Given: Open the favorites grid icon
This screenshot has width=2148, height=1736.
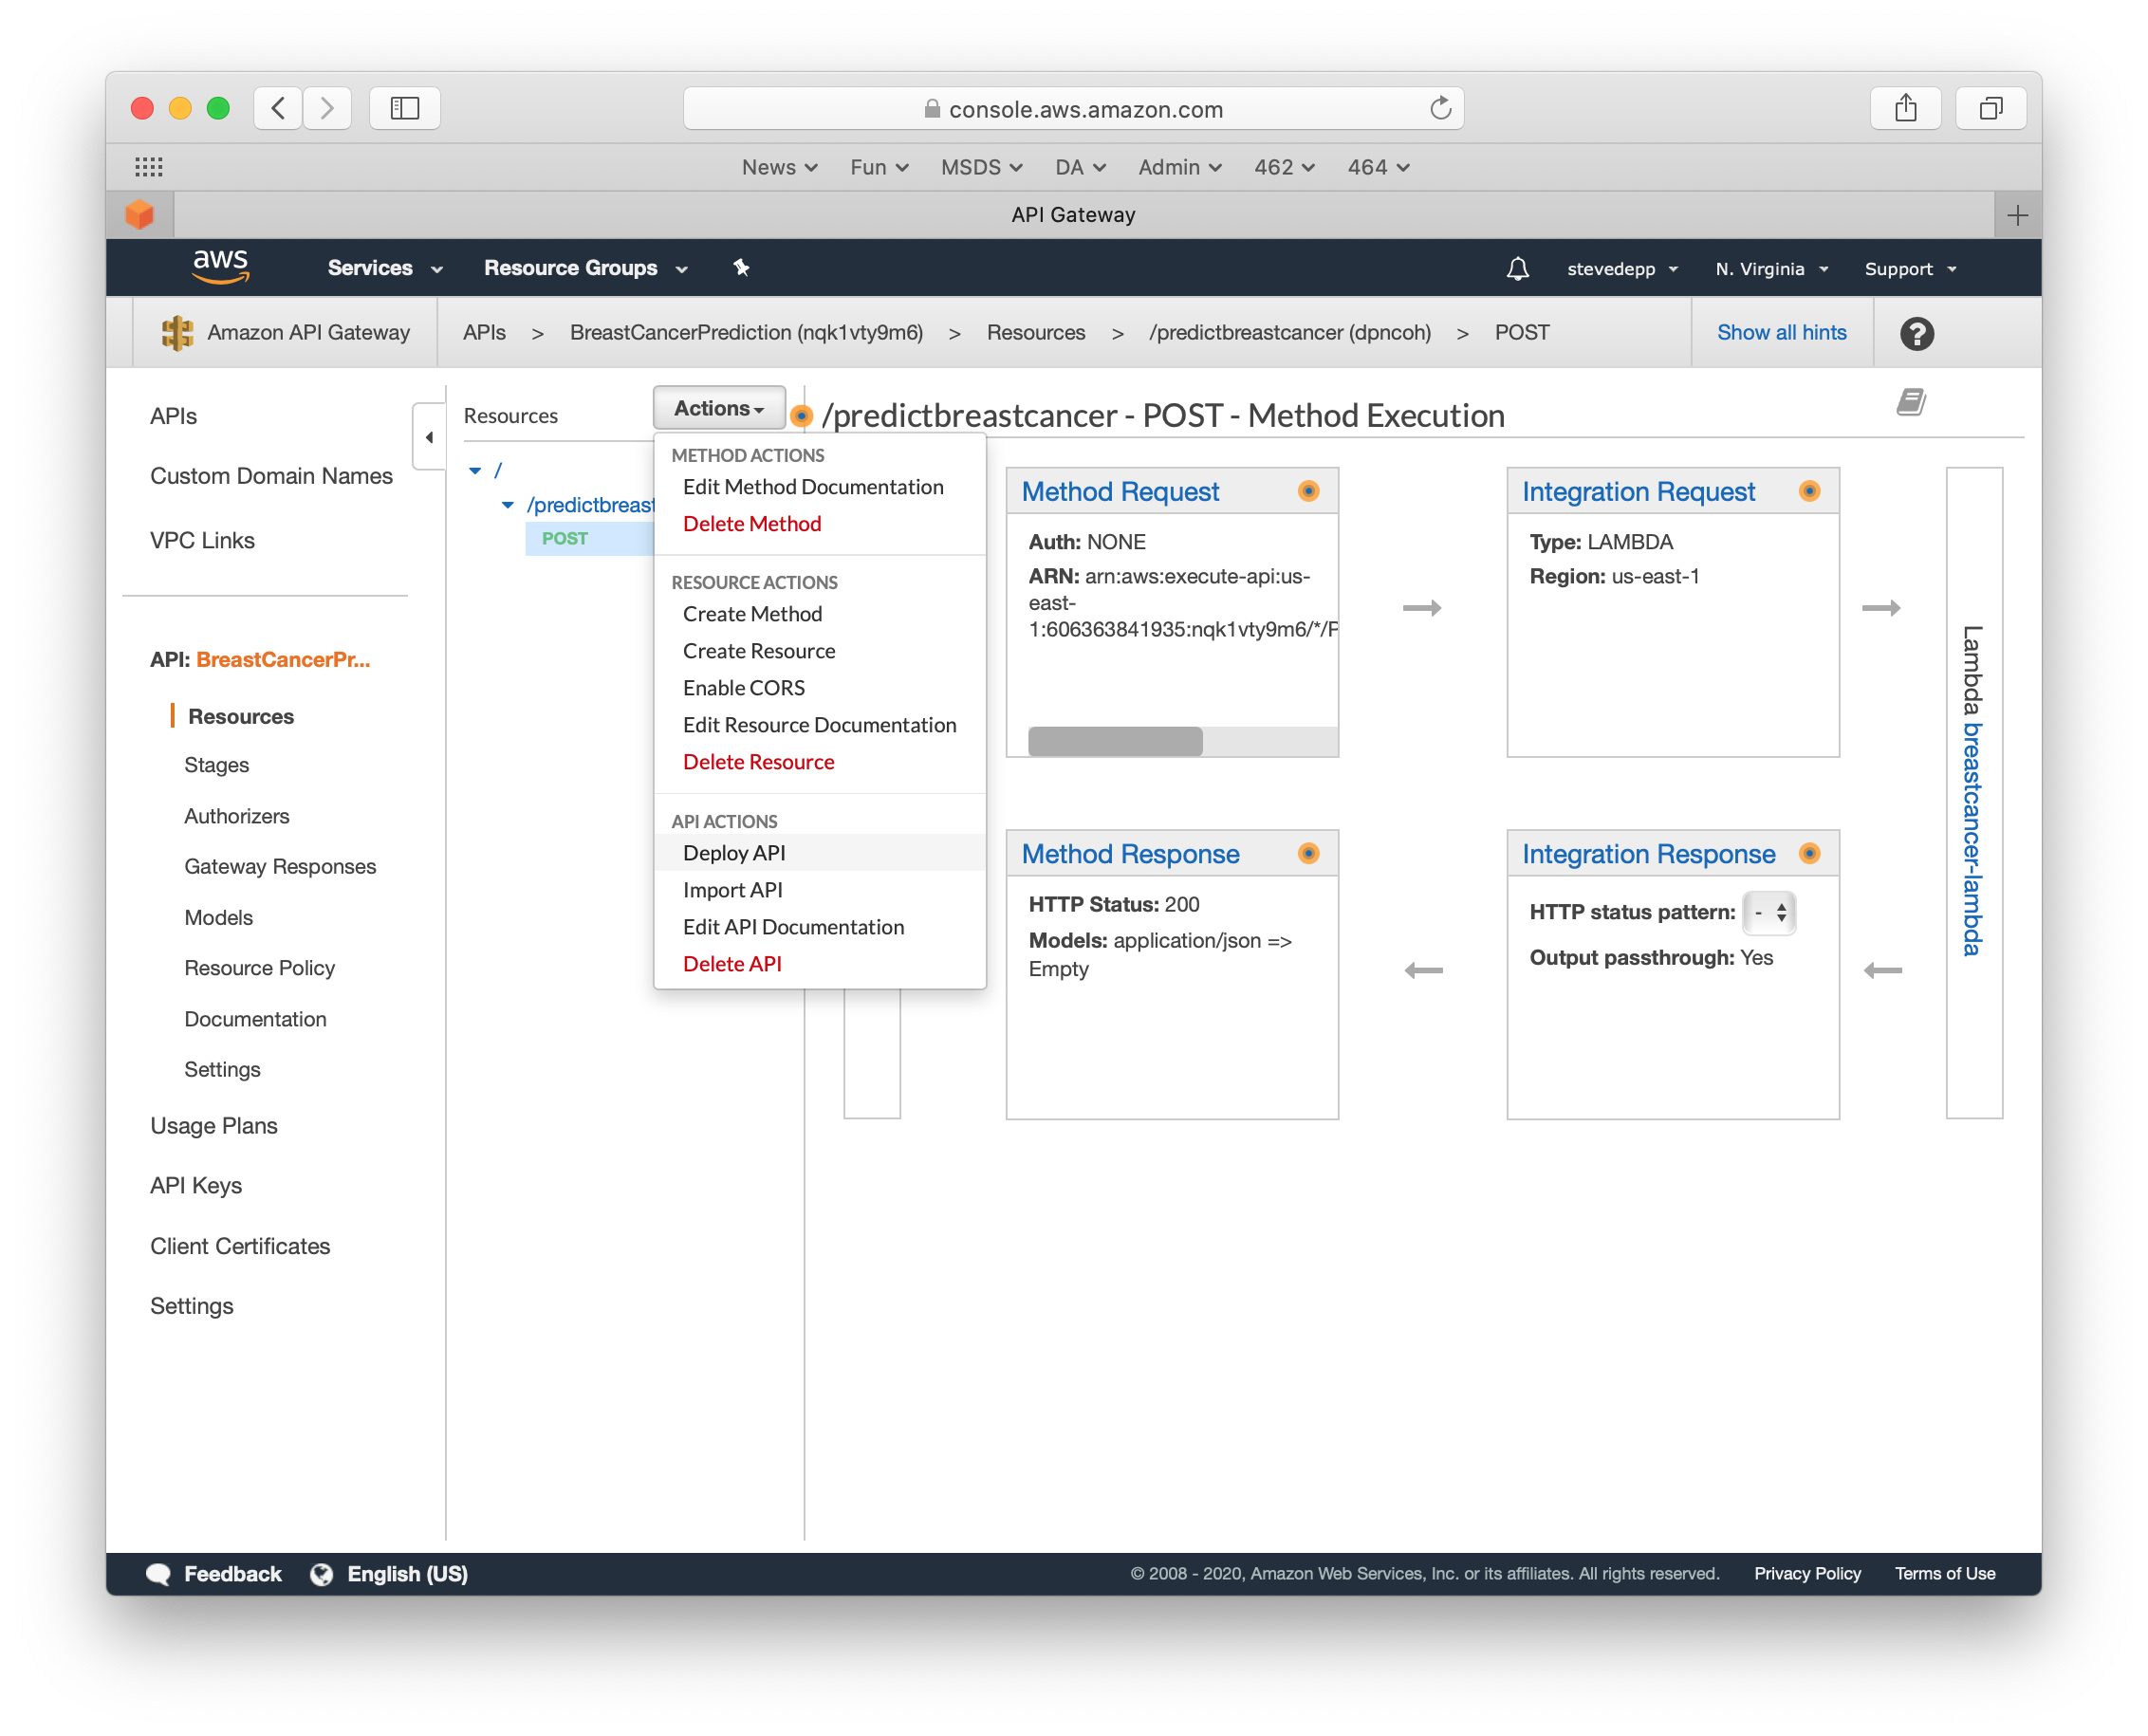Looking at the screenshot, I should point(149,167).
